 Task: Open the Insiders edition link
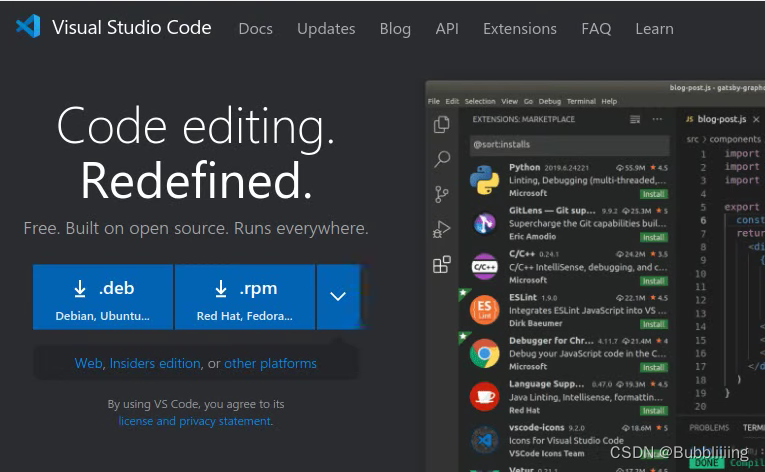click(155, 364)
